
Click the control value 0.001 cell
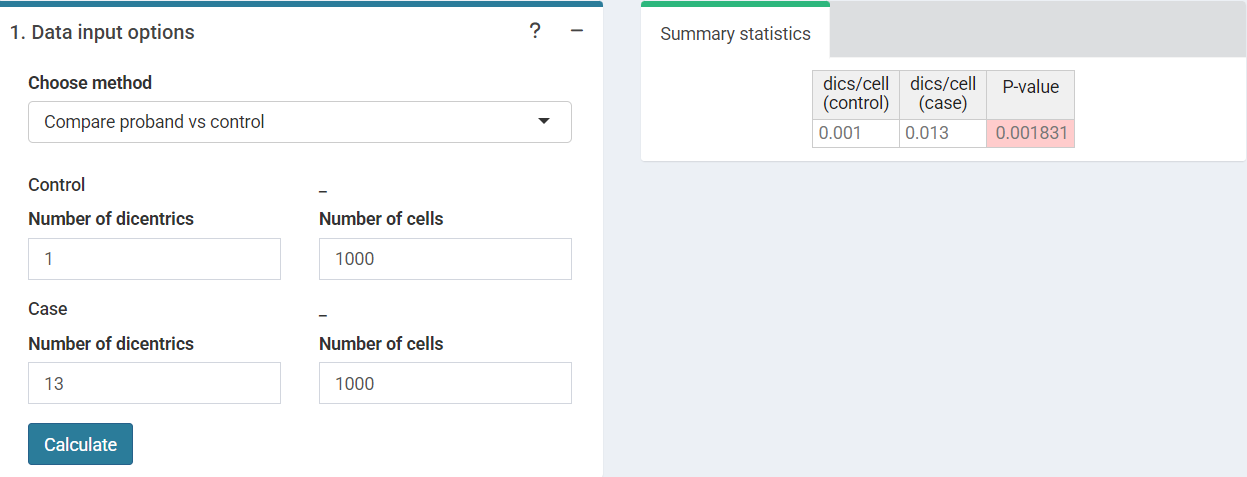856,133
